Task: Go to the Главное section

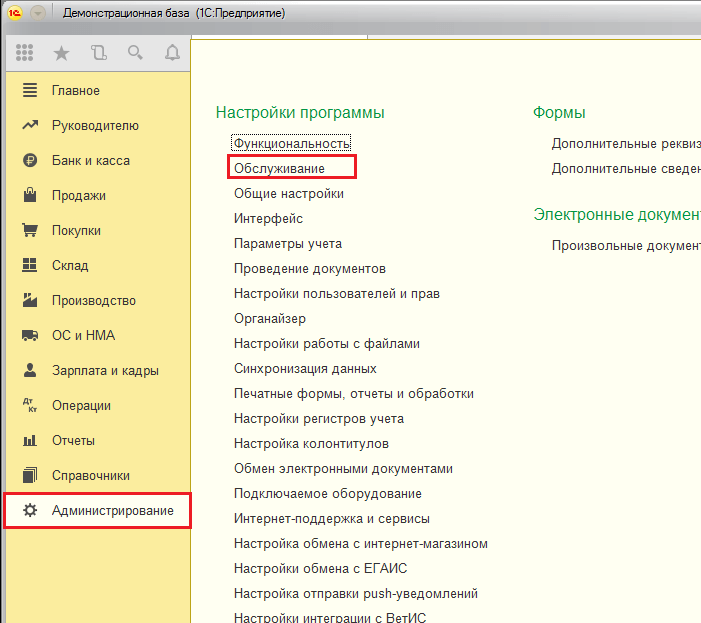Action: pos(76,91)
